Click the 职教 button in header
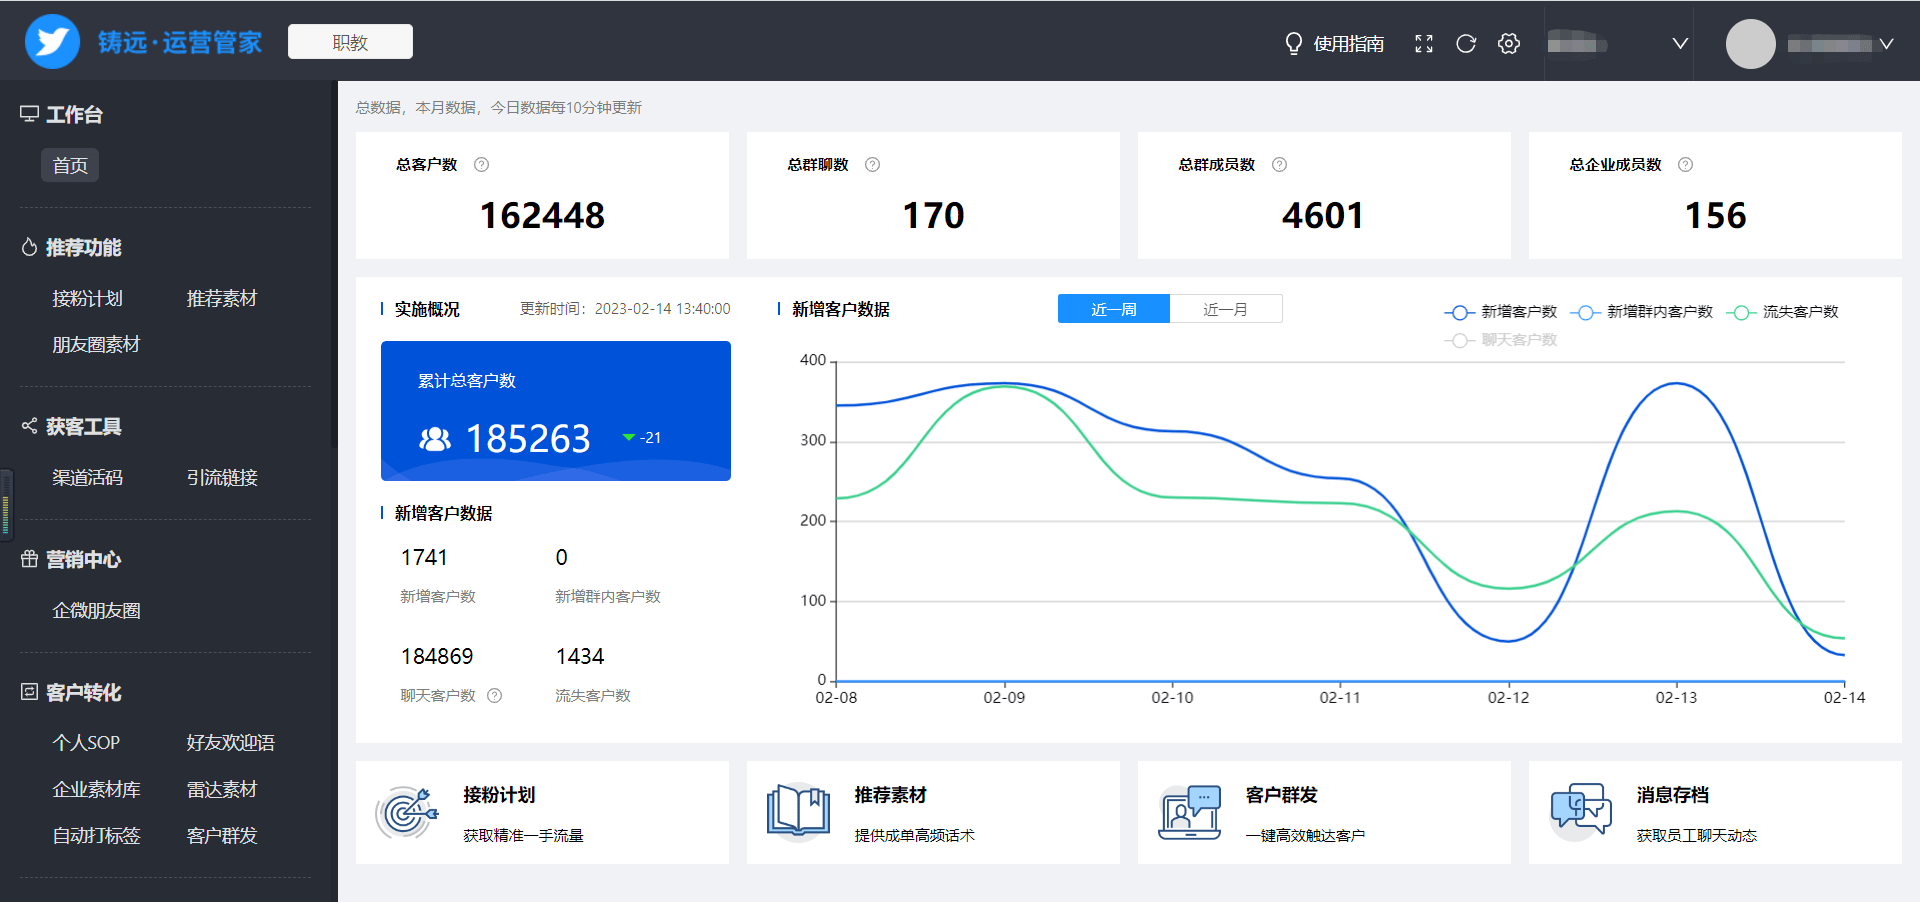 pyautogui.click(x=350, y=41)
